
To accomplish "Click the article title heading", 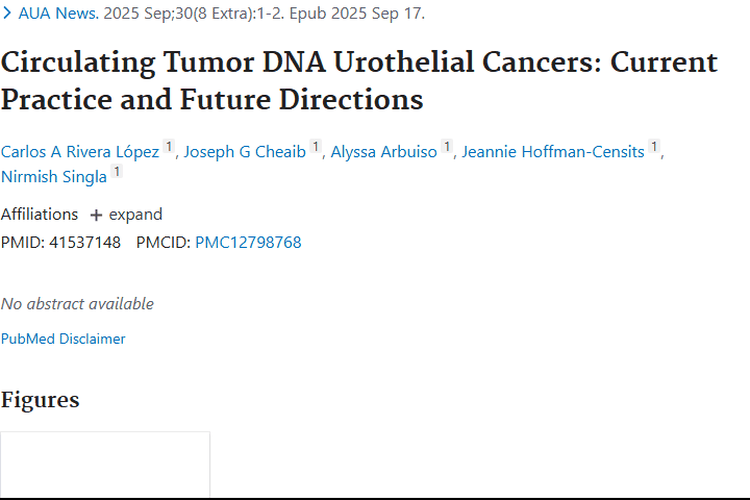I will pyautogui.click(x=359, y=80).
